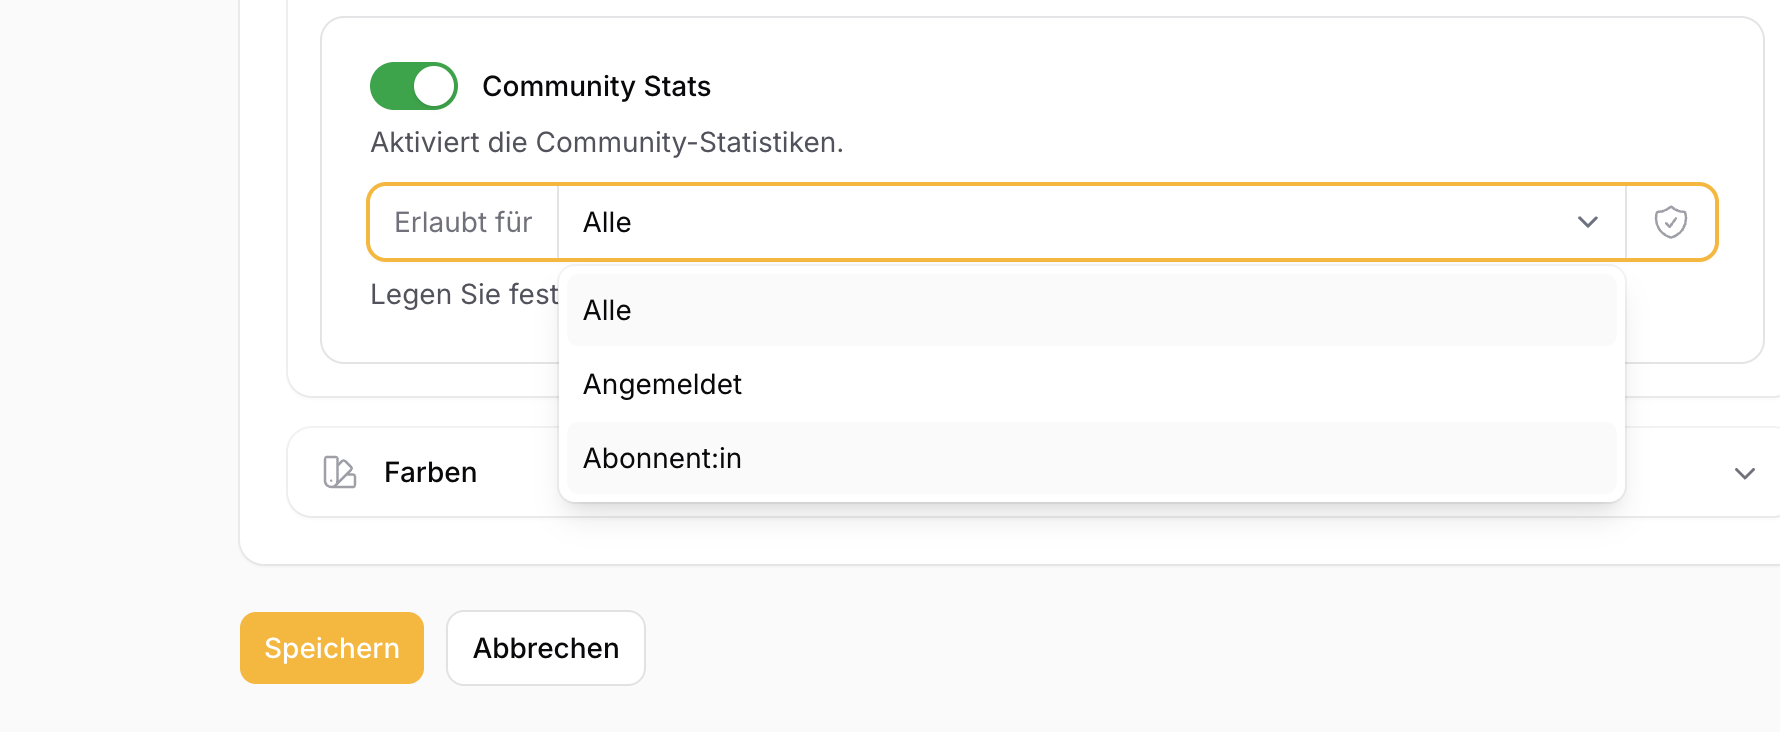Click the Aktiviert die Community-Statistiken description

(607, 142)
